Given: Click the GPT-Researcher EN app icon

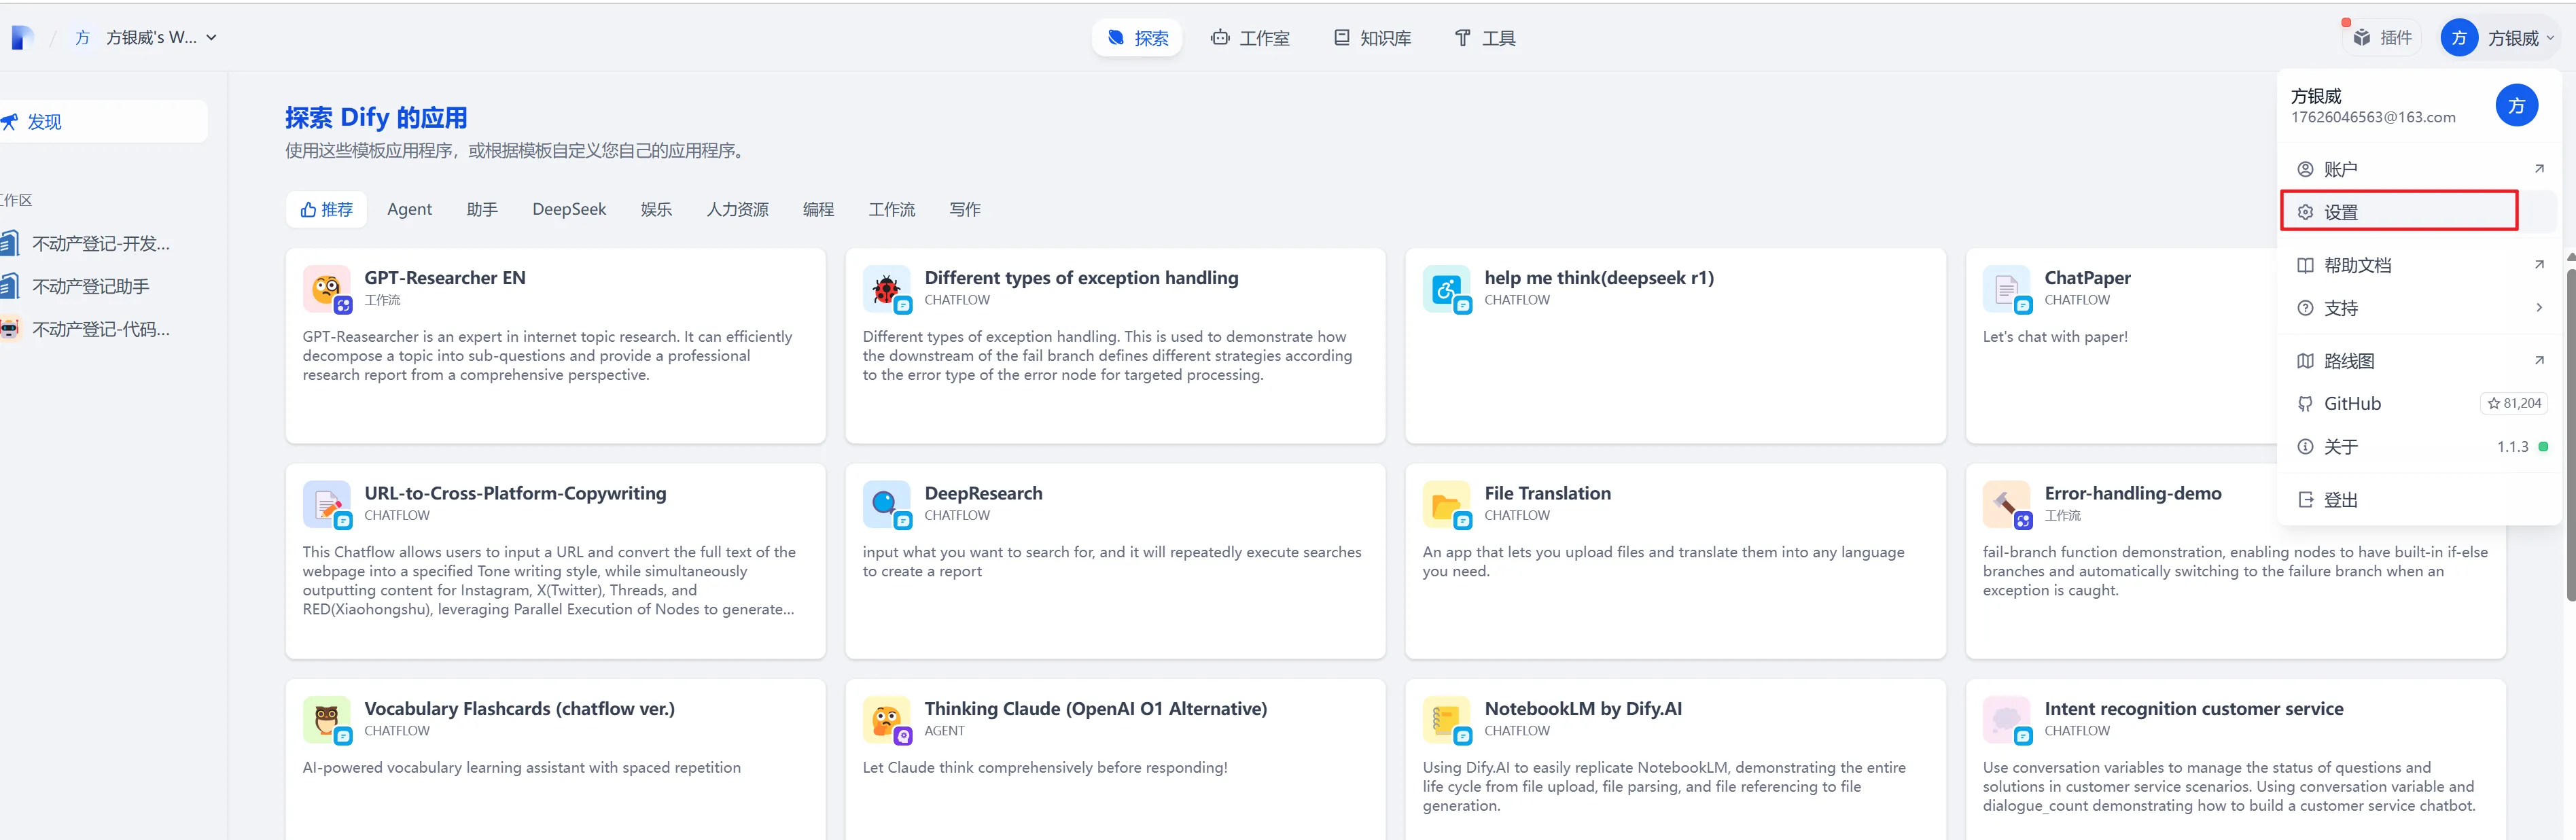Looking at the screenshot, I should (326, 289).
